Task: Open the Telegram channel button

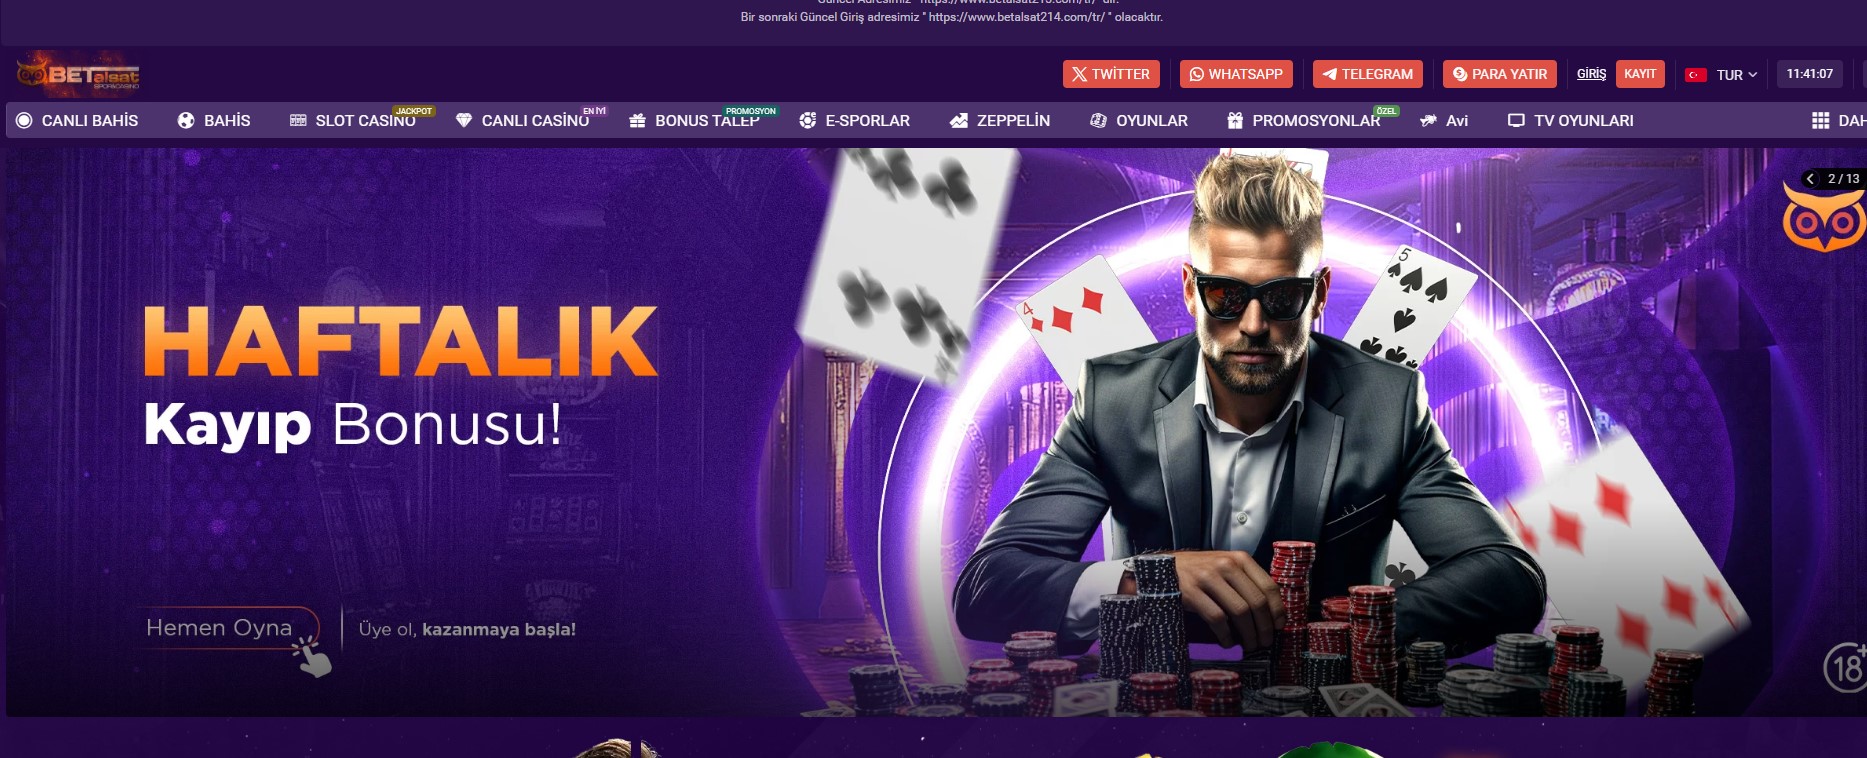Action: 1368,74
